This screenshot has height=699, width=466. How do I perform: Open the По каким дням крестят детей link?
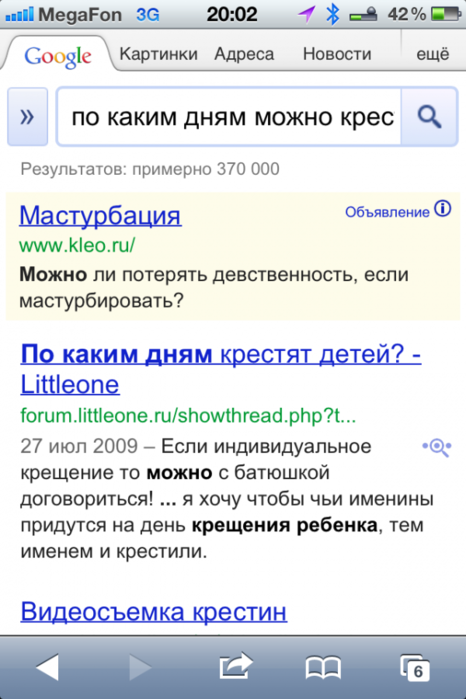[221, 369]
